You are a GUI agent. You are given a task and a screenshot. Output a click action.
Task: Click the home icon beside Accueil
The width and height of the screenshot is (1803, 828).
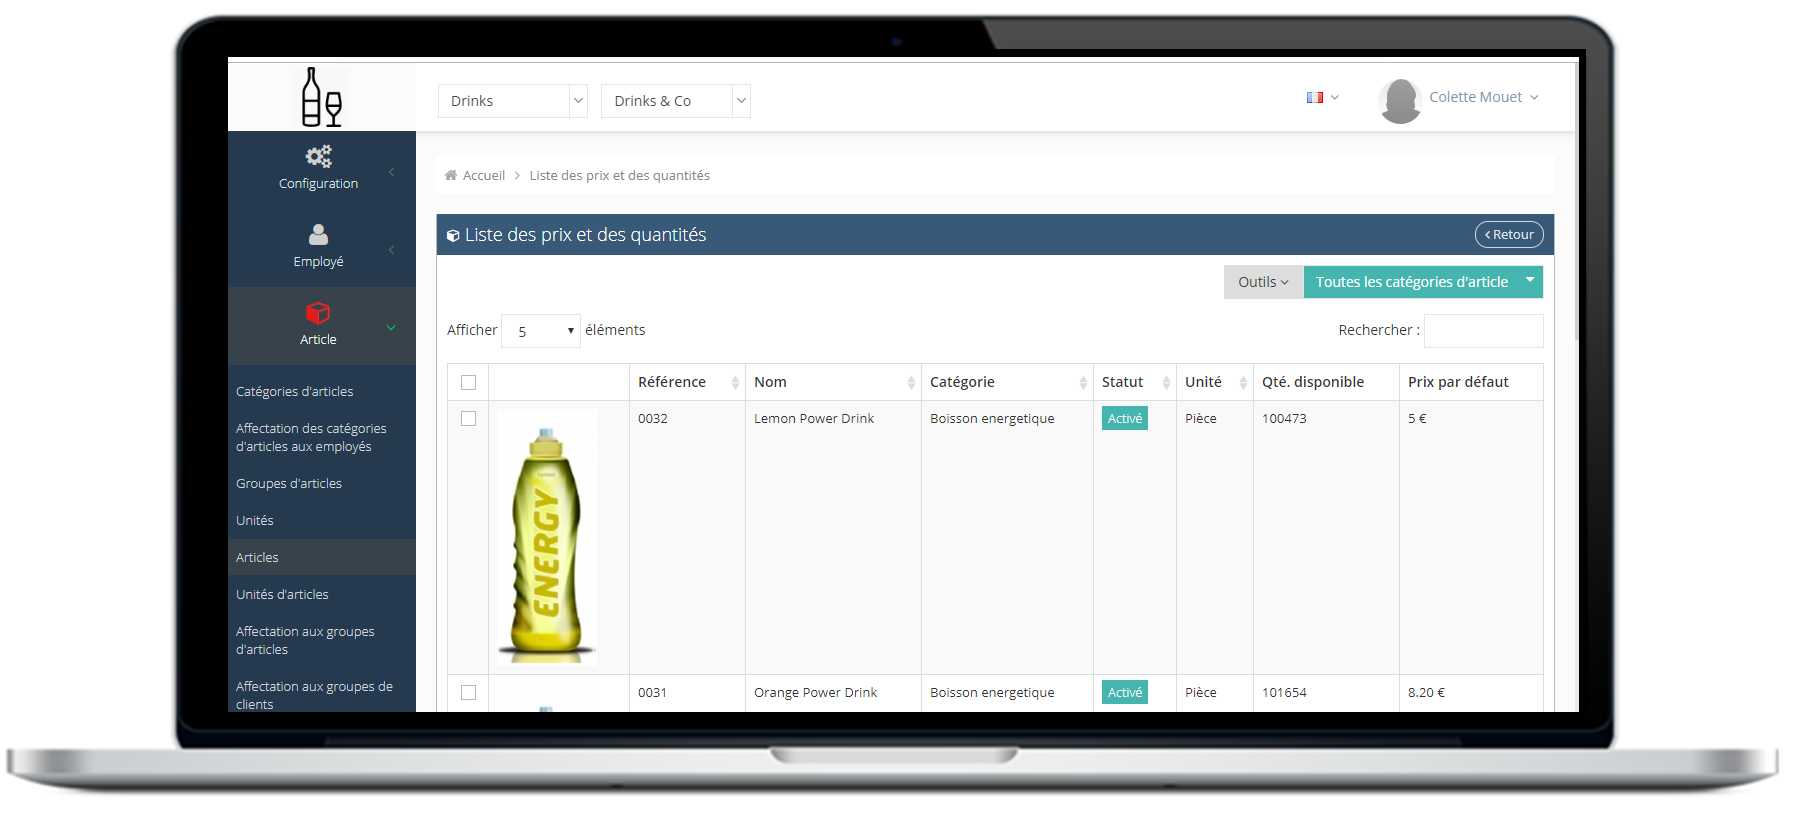pyautogui.click(x=451, y=176)
